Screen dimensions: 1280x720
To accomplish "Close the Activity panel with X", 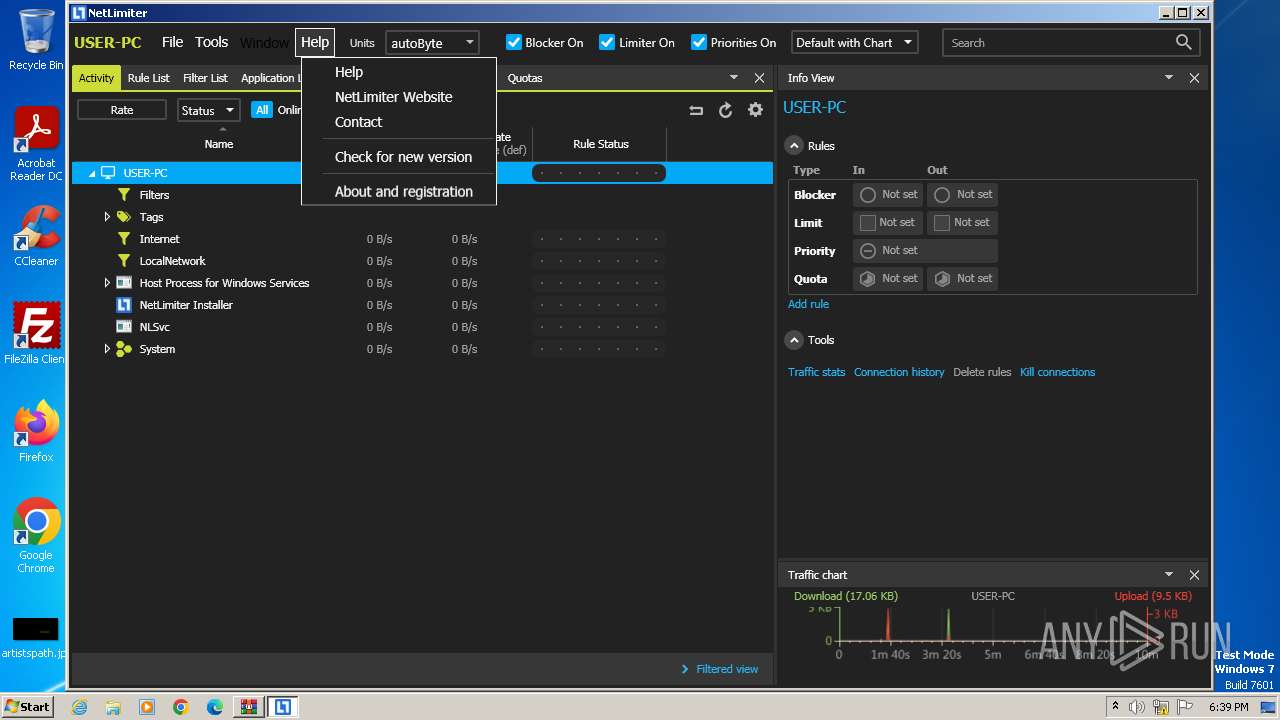I will point(759,78).
